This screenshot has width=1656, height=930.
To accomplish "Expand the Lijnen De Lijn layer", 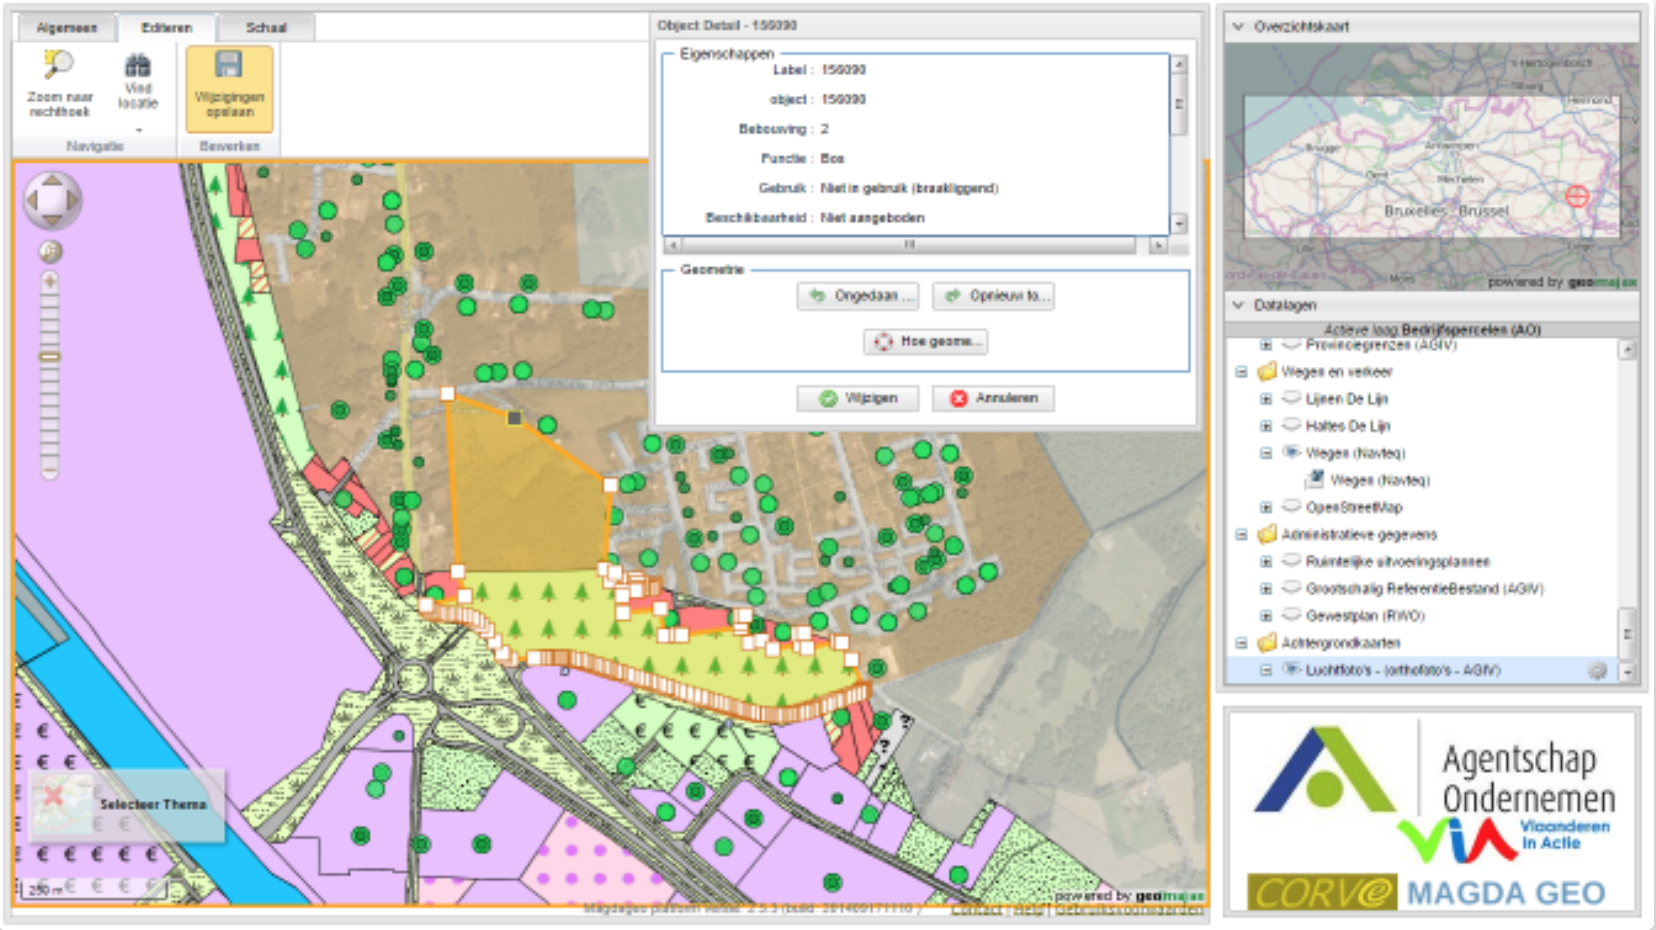I will 1266,399.
